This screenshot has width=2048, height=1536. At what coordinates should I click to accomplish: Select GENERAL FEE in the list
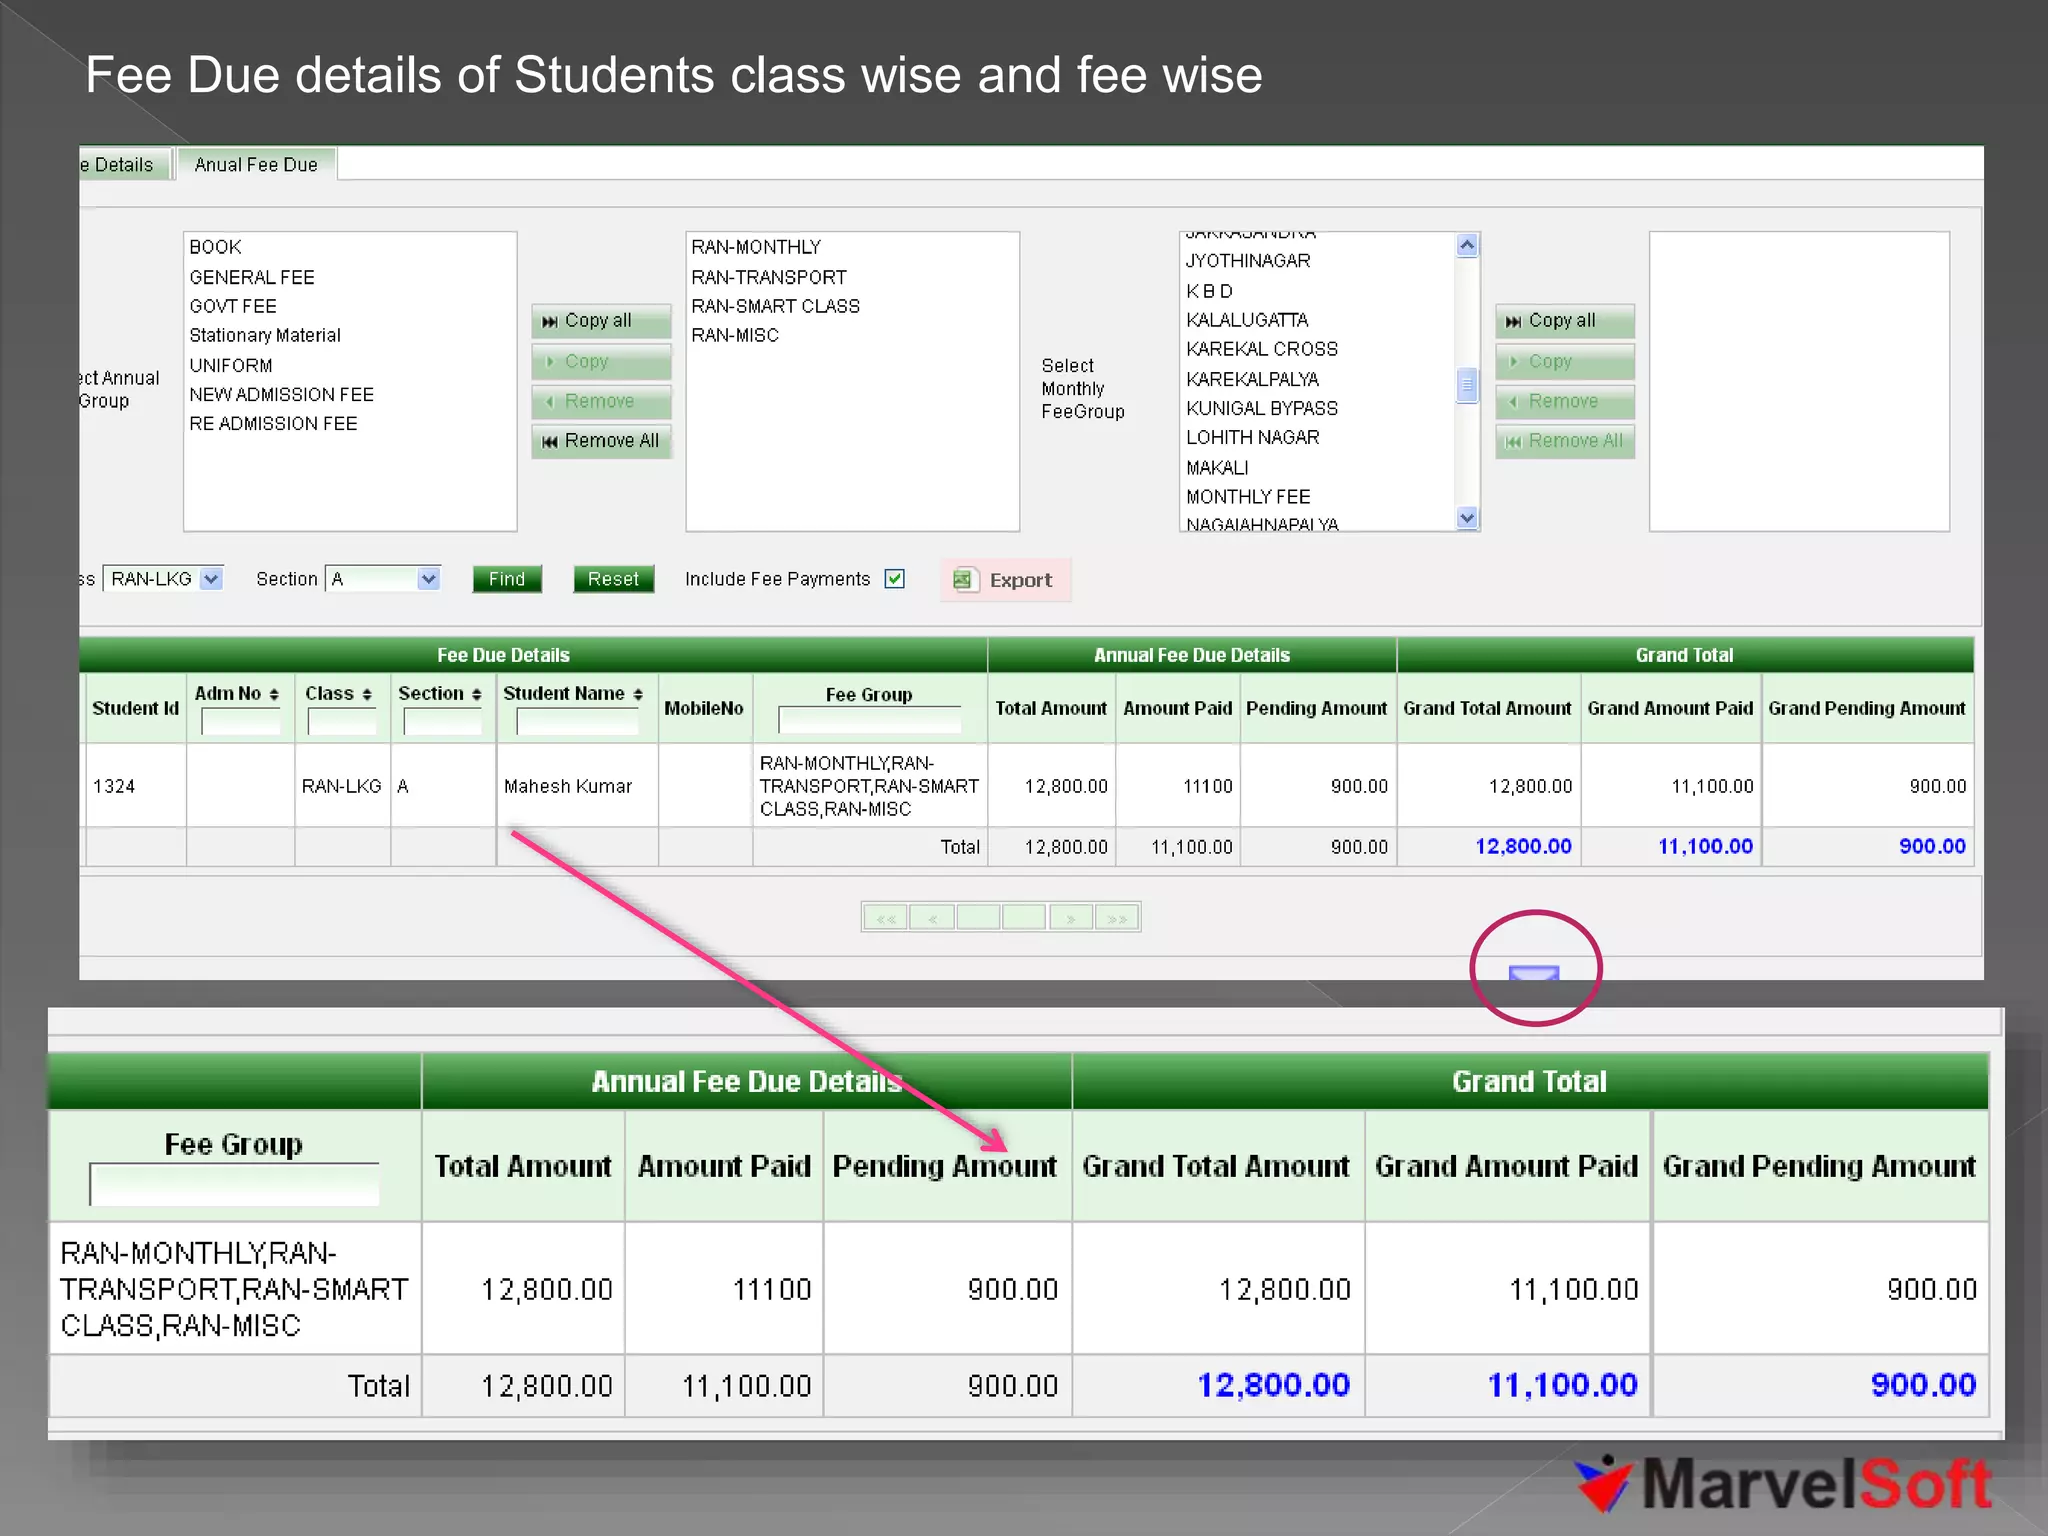click(252, 277)
